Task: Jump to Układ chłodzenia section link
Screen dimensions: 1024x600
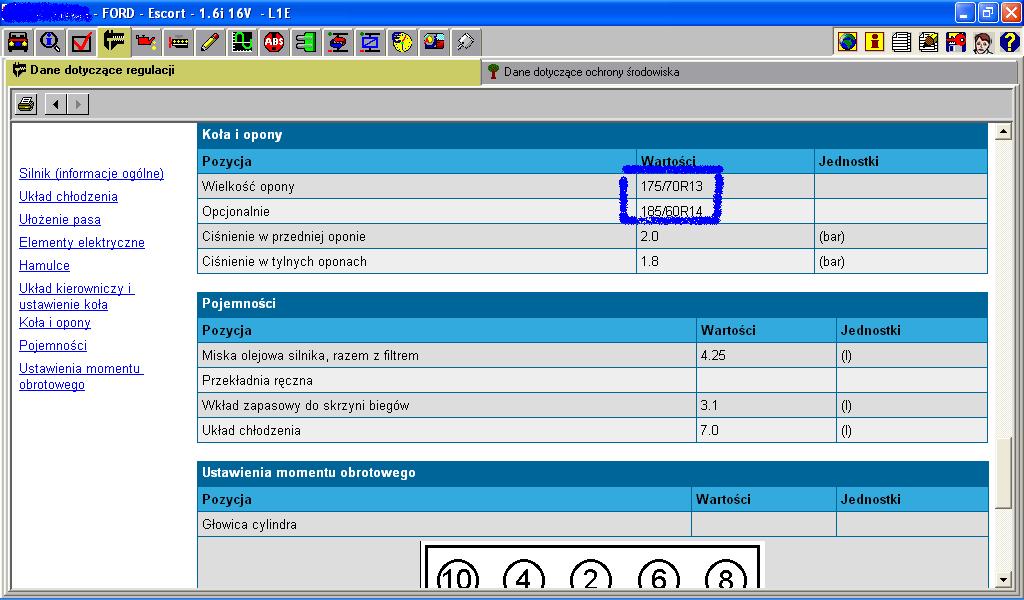Action: click(68, 197)
